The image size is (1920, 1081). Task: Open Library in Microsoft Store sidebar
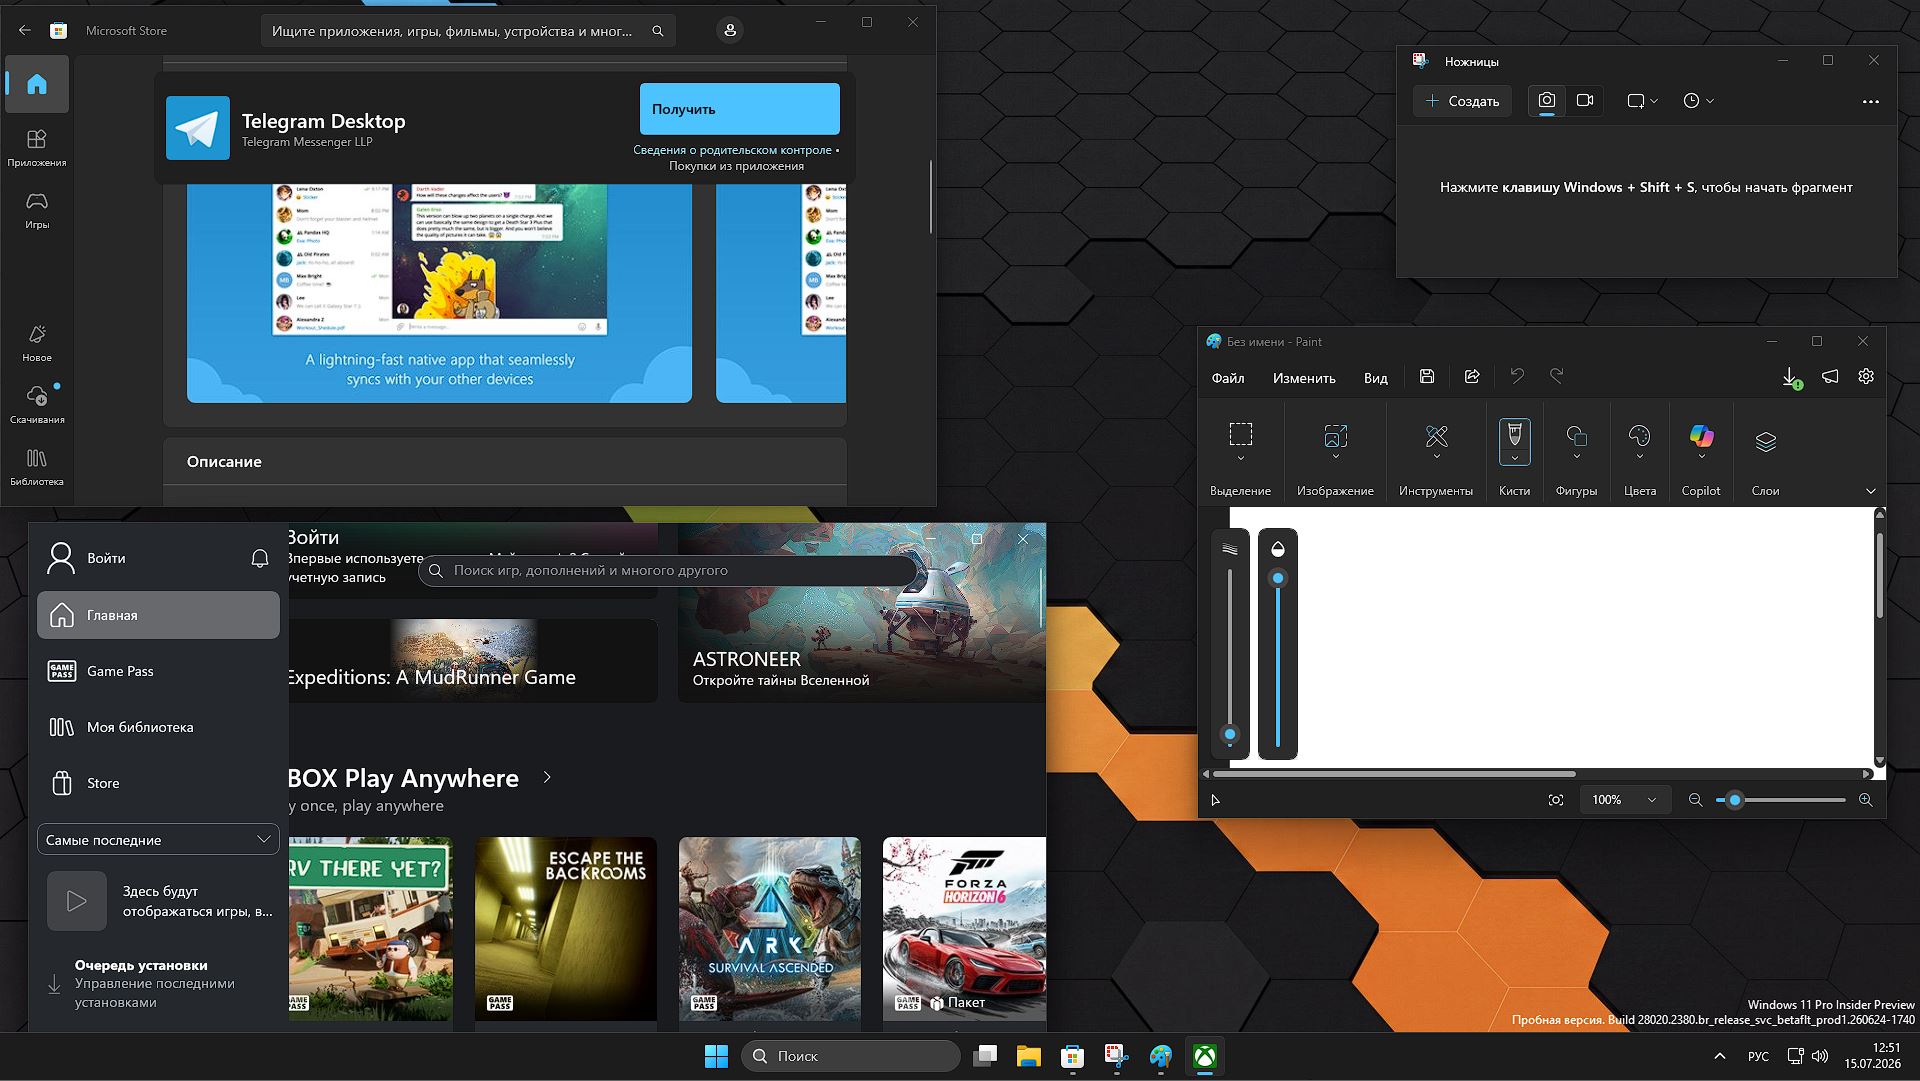(x=37, y=467)
